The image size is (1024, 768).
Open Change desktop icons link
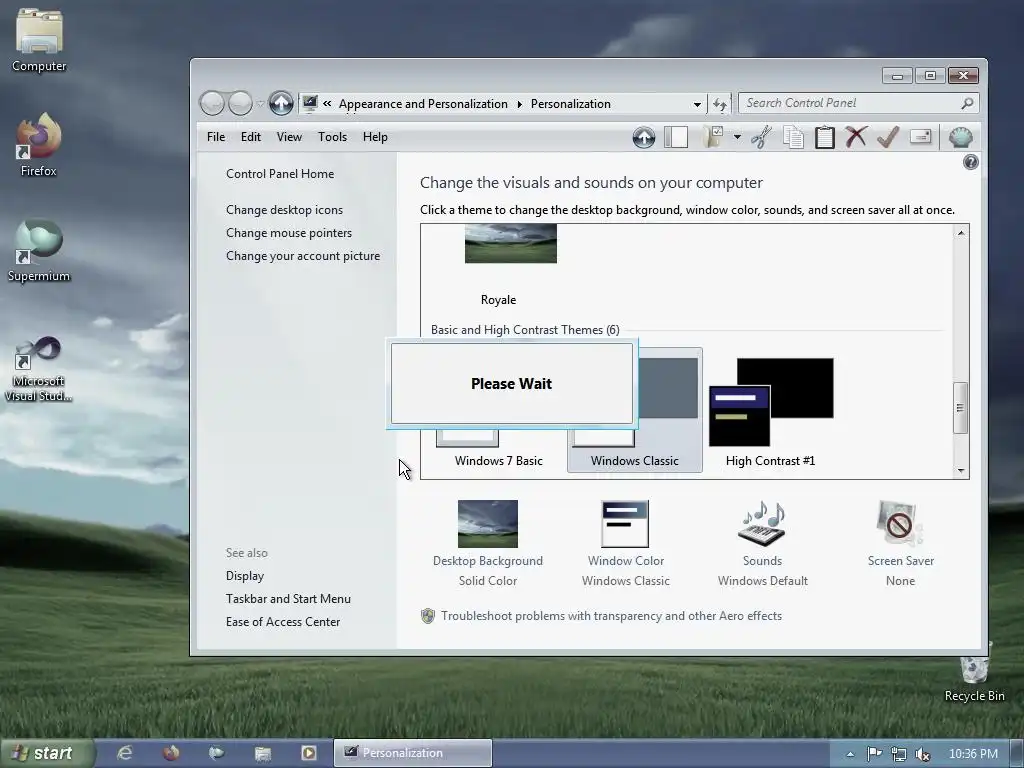(284, 210)
